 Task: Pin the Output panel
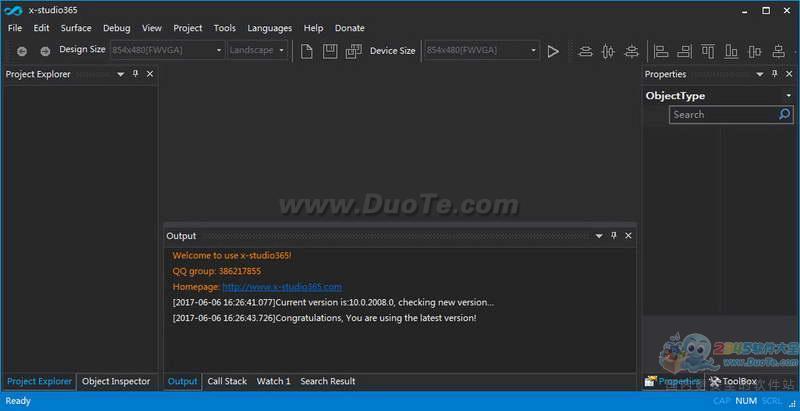pos(614,236)
